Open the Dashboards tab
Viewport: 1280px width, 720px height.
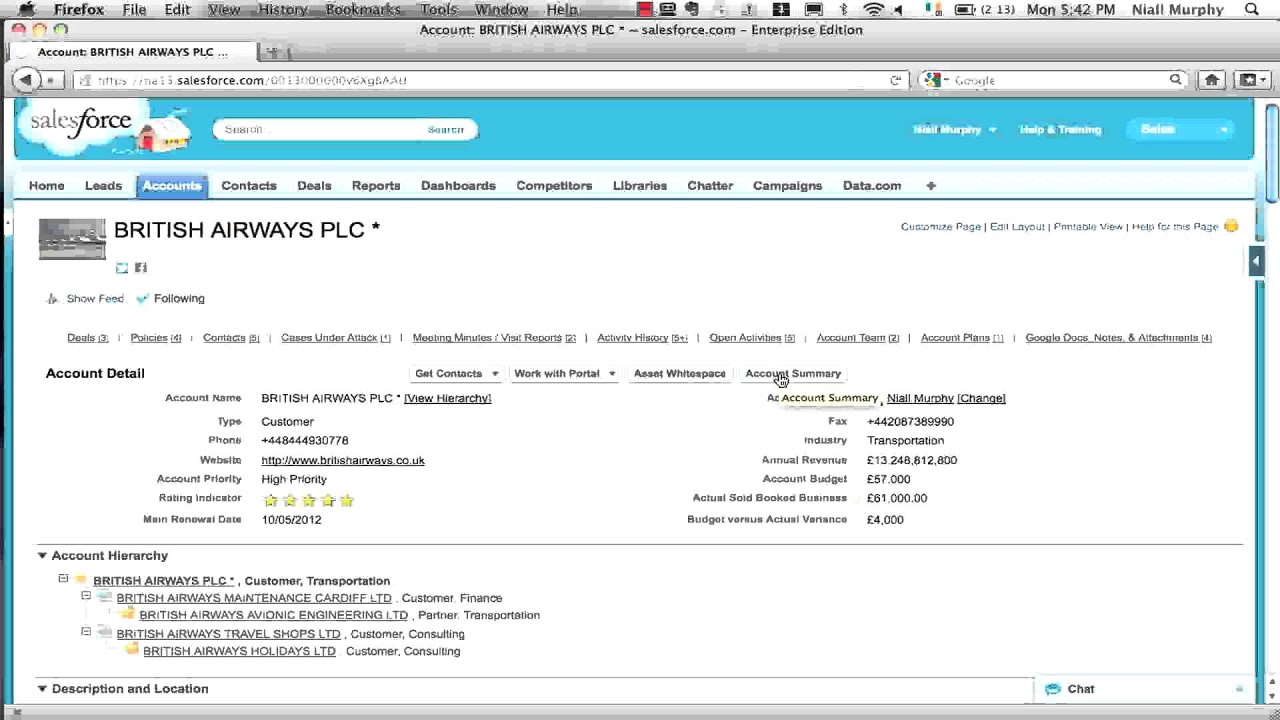pos(458,185)
